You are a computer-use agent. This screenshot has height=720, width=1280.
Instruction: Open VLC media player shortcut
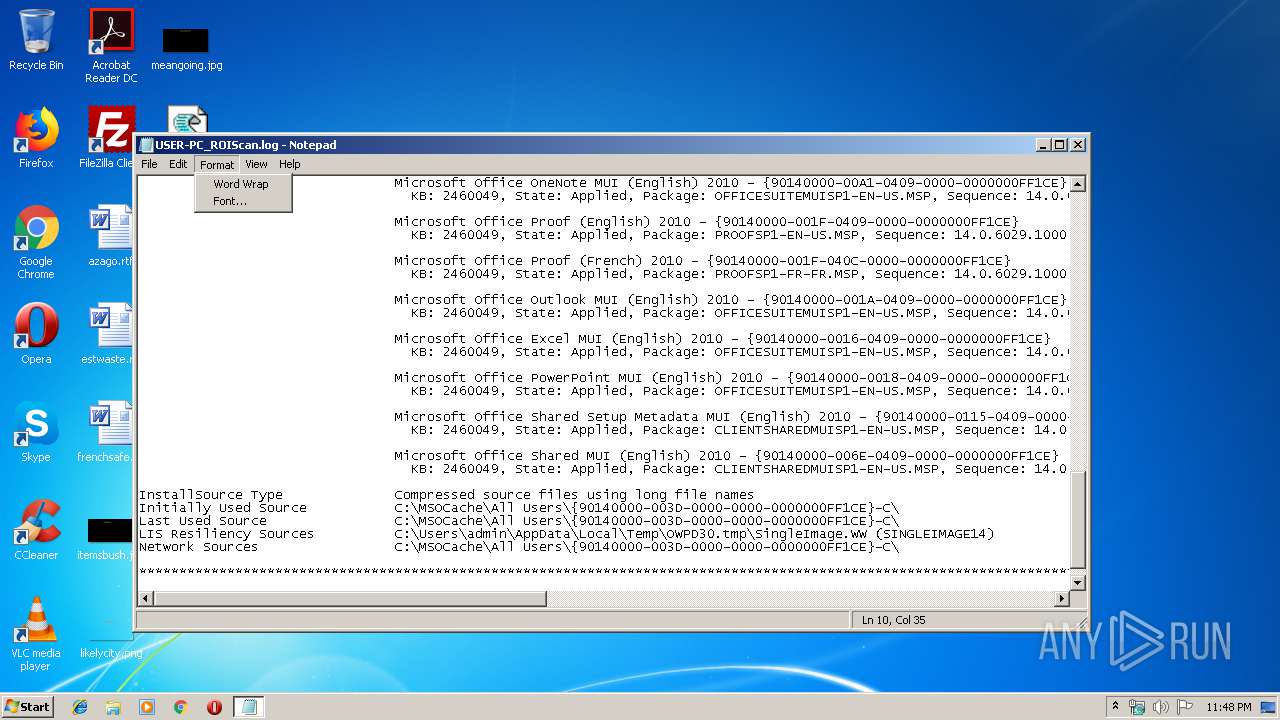(x=36, y=634)
